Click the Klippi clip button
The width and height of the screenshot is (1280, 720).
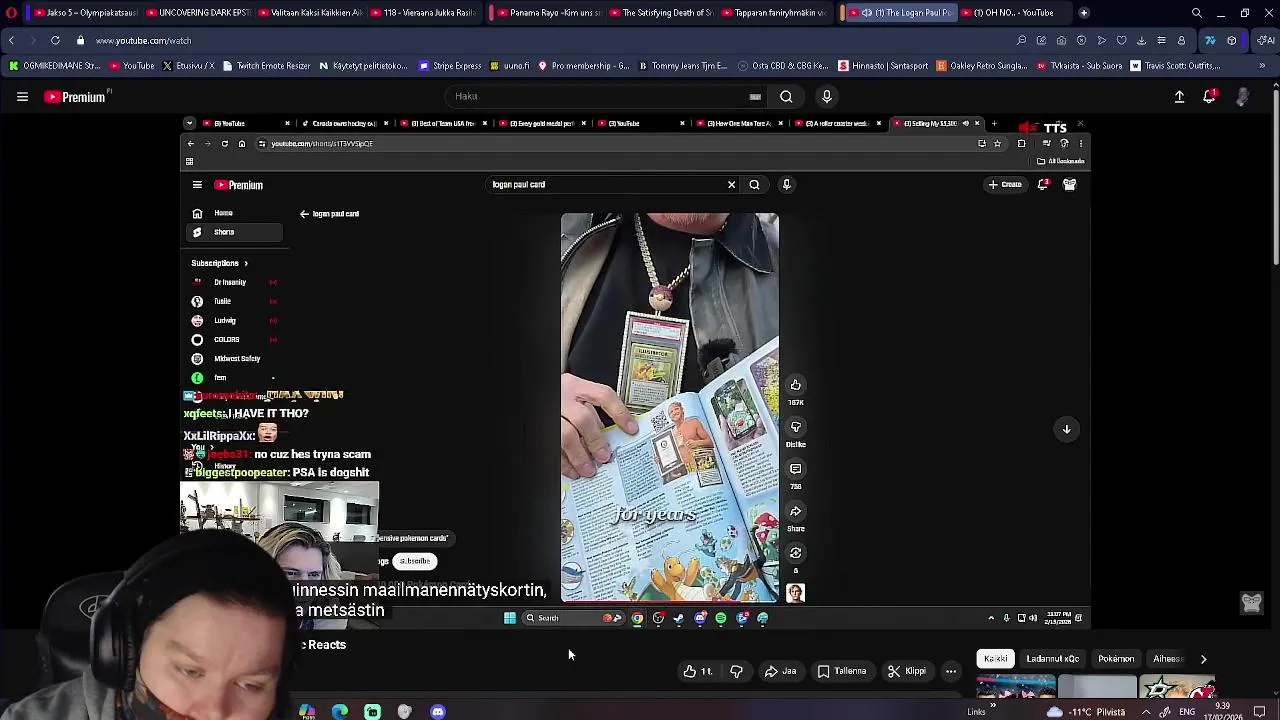(x=907, y=671)
